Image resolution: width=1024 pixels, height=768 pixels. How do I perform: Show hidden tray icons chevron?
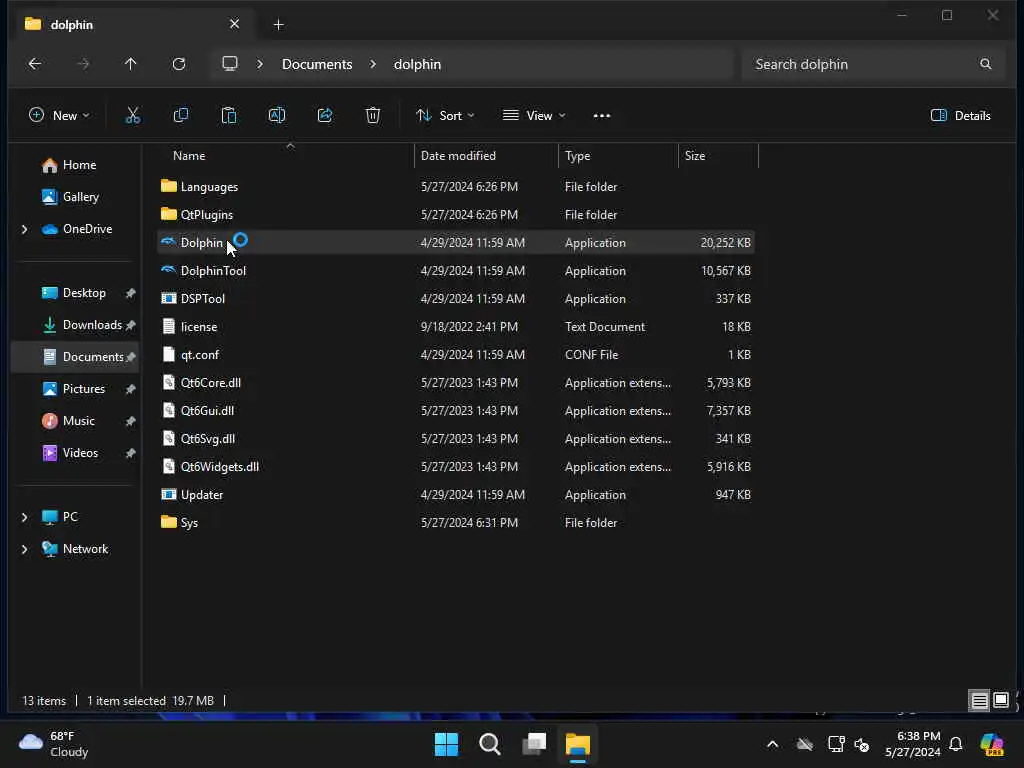773,744
